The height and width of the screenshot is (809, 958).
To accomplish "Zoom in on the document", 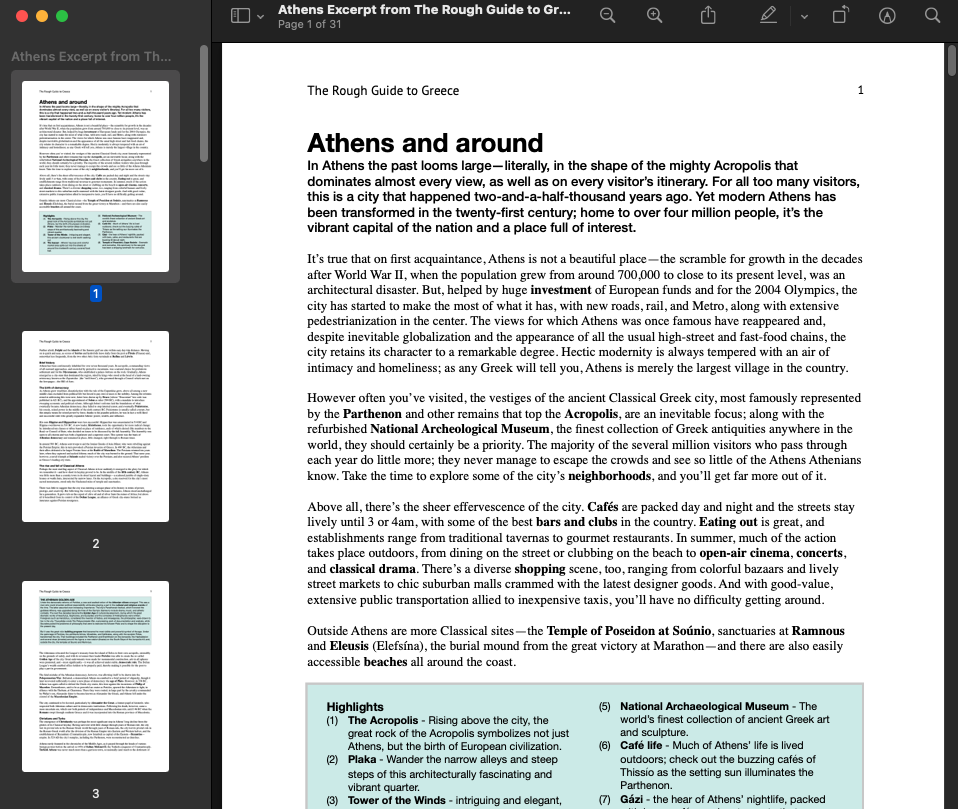I will coord(654,16).
